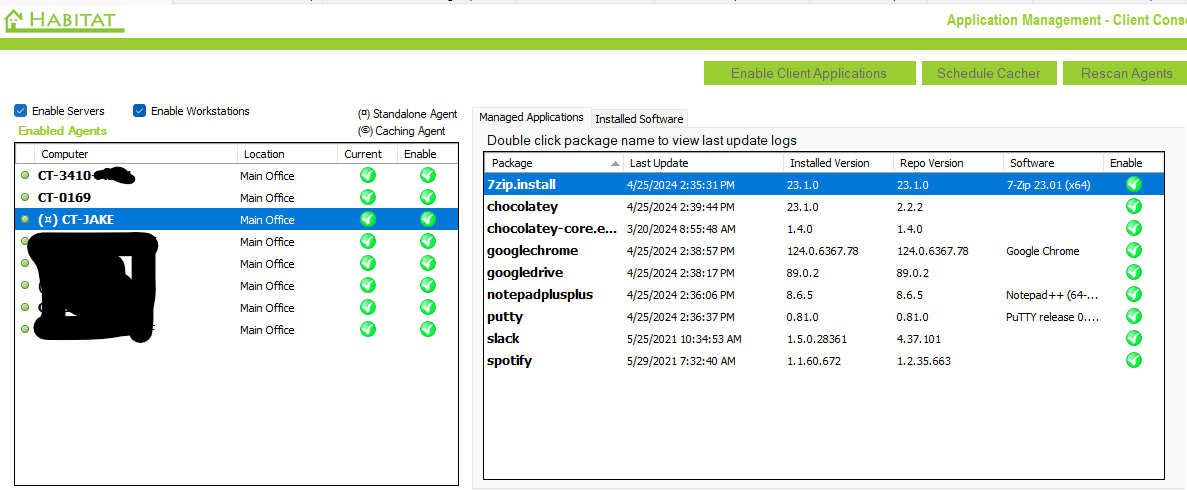This screenshot has height=490, width=1187.
Task: Select the notepadplusplus package name
Action: click(x=541, y=294)
